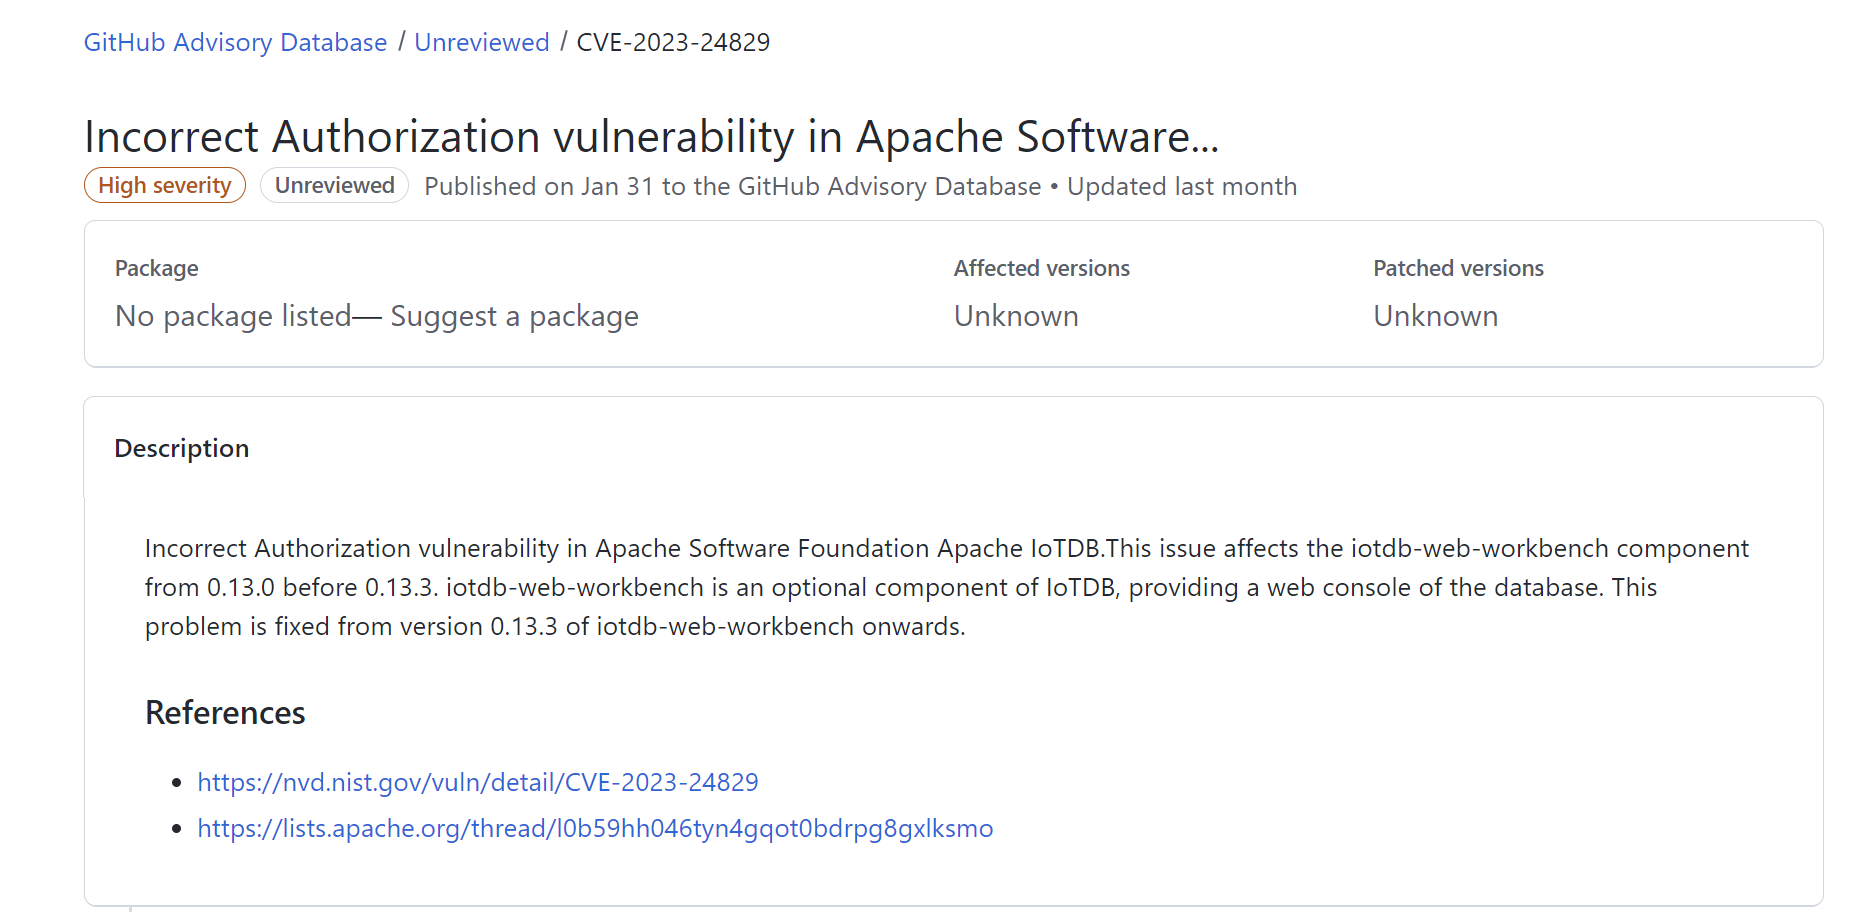Click the Incorrect Authorization vulnerability title heading
This screenshot has width=1858, height=912.
(652, 136)
